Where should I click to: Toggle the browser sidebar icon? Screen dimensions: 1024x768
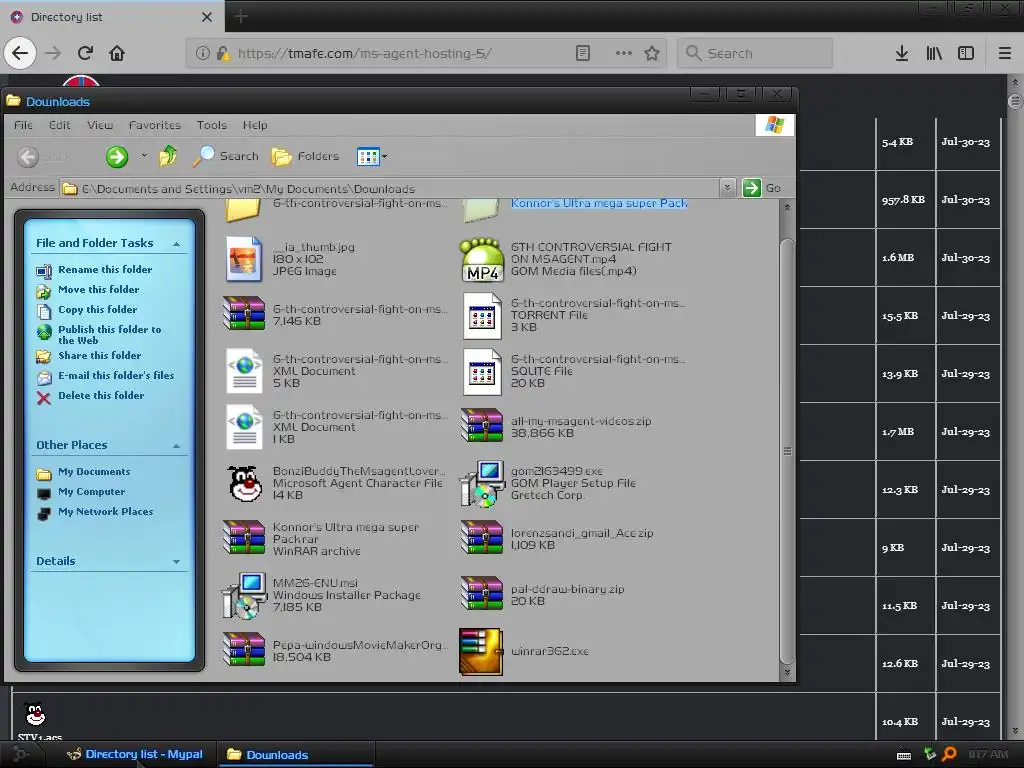pyautogui.click(x=966, y=54)
